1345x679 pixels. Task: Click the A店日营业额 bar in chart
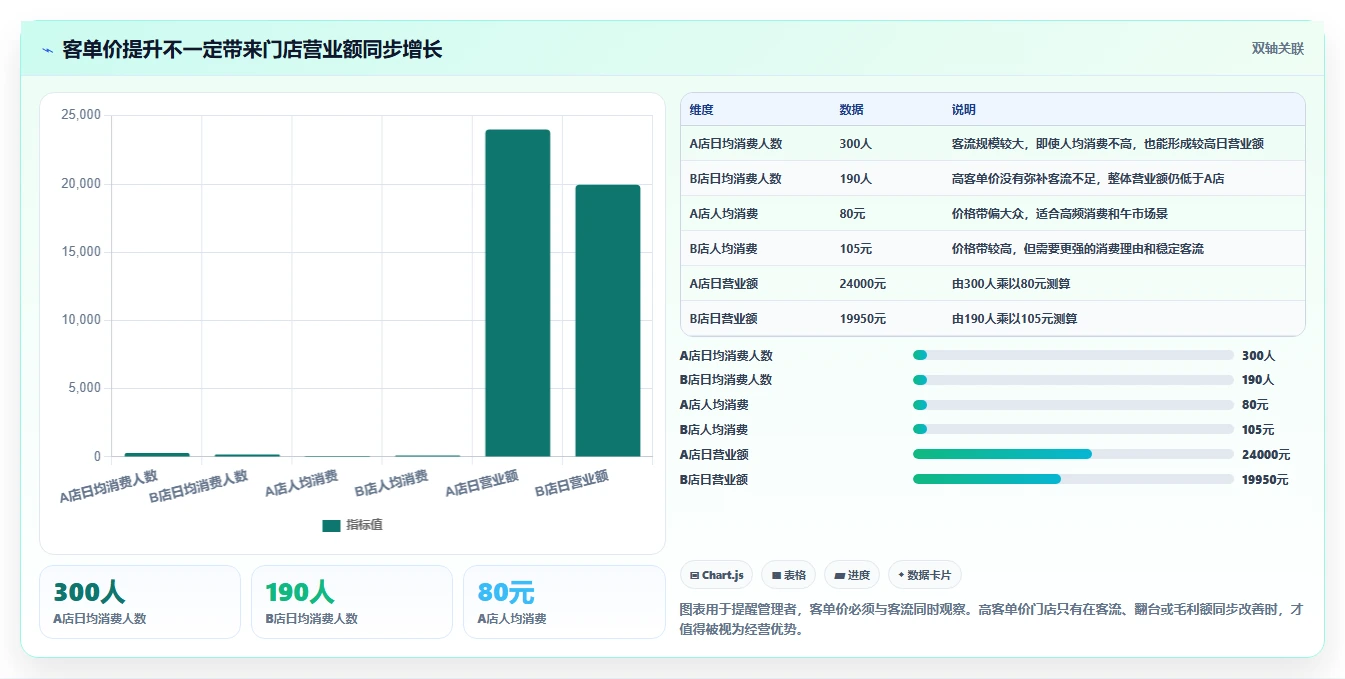[517, 293]
